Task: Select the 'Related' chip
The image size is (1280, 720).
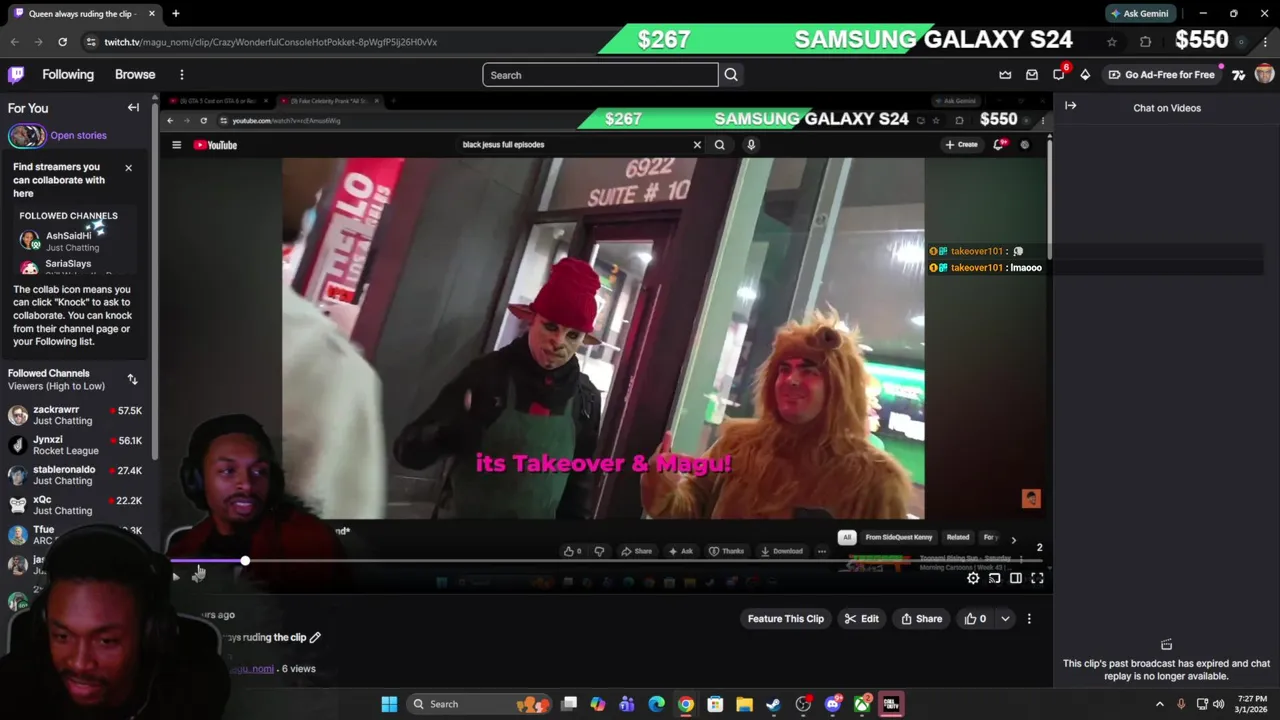Action: (958, 537)
